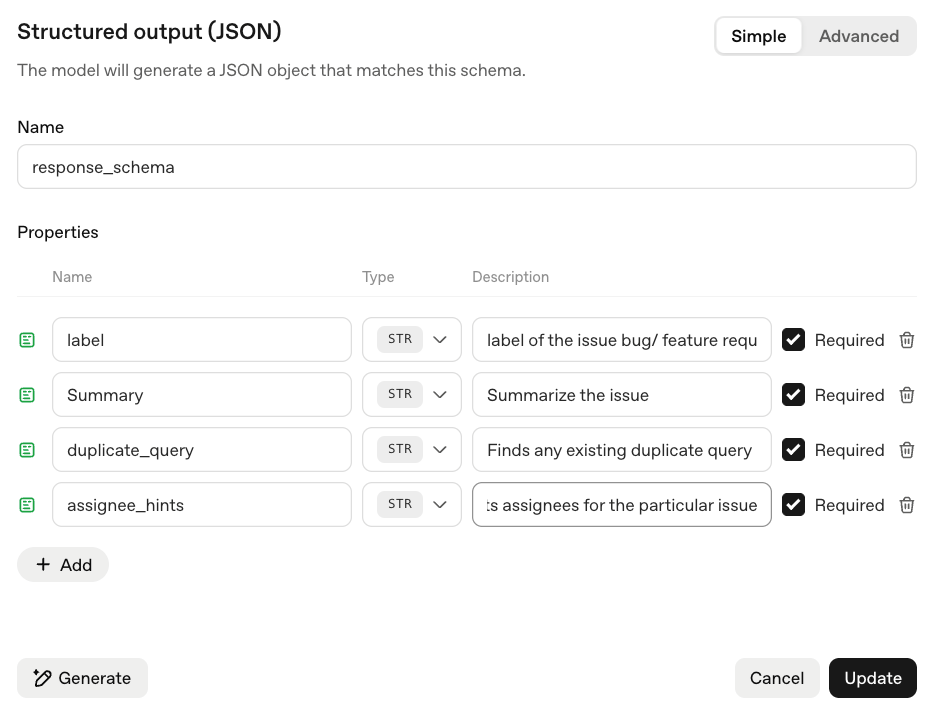Open the type dropdown for label
This screenshot has width=935, height=707.
[411, 340]
